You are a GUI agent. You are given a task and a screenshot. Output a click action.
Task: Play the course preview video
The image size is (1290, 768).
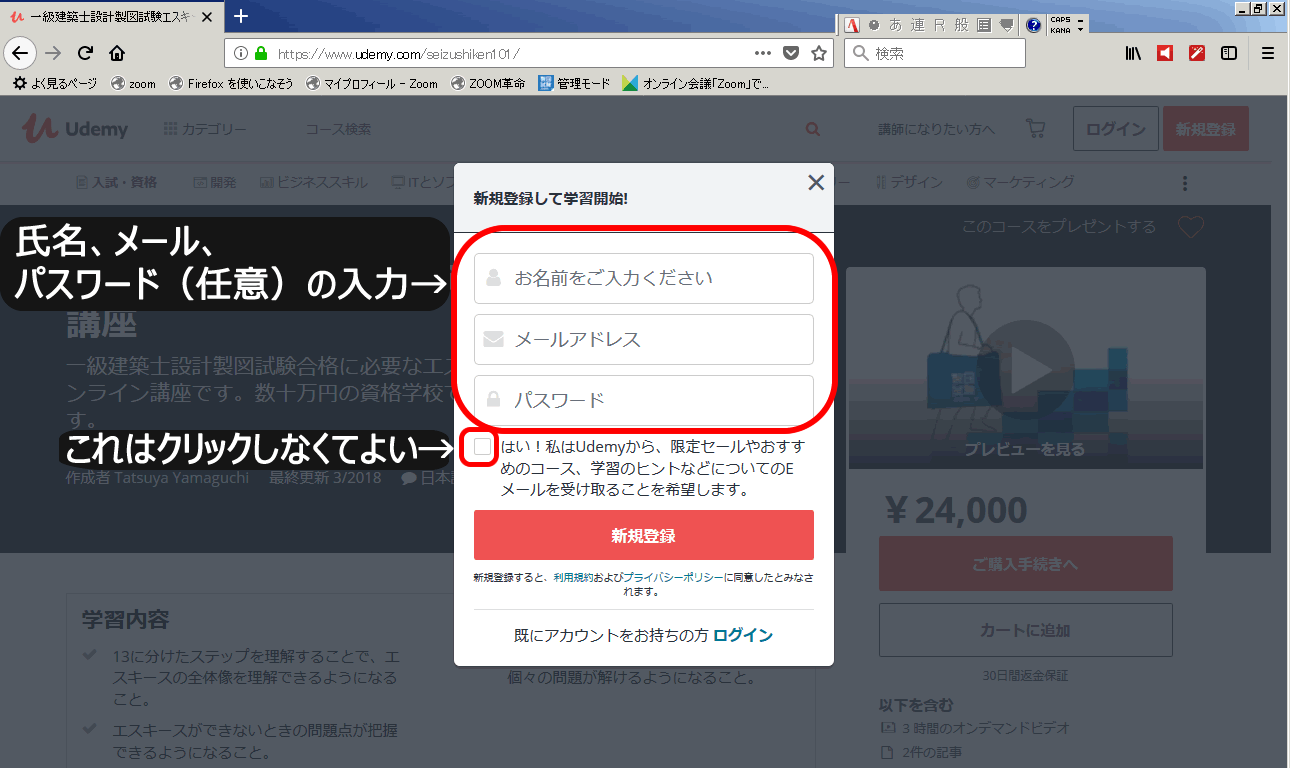click(x=1025, y=369)
